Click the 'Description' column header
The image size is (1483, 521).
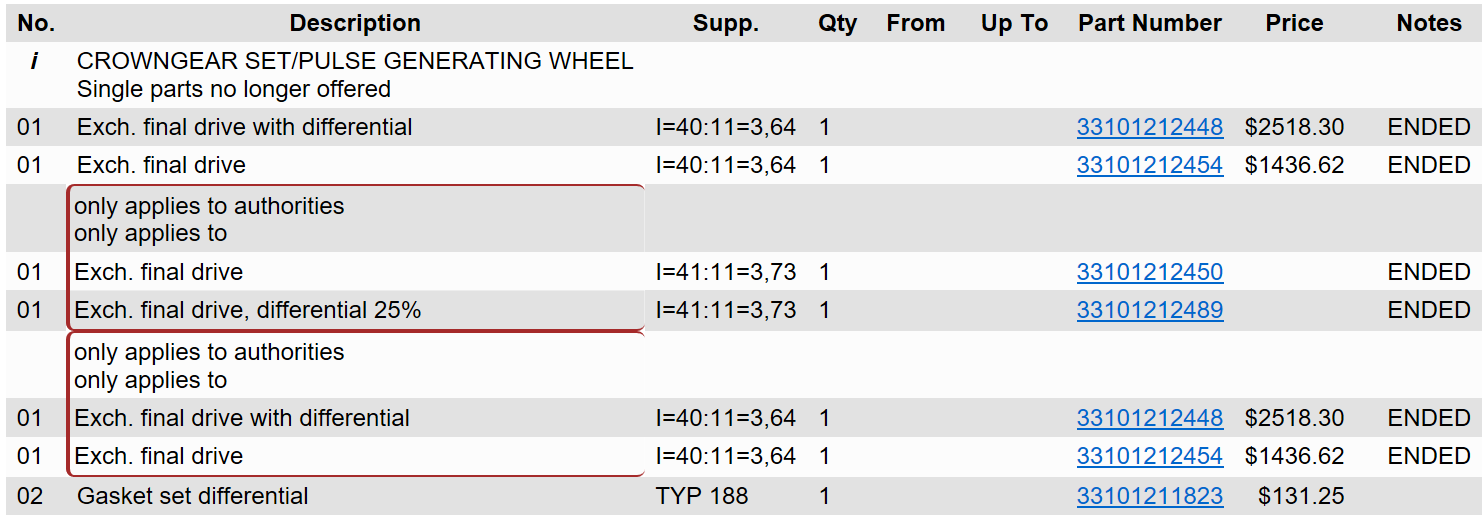click(355, 23)
